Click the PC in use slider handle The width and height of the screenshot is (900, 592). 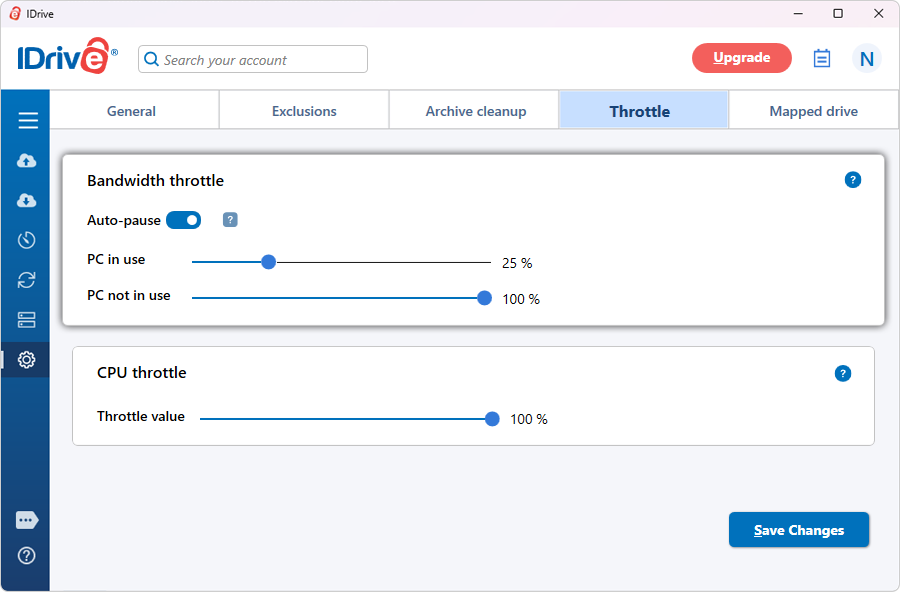268,262
